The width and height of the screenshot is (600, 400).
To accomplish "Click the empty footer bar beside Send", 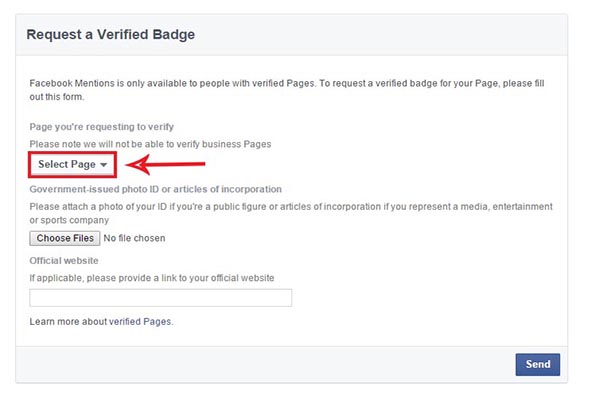I will click(x=266, y=364).
